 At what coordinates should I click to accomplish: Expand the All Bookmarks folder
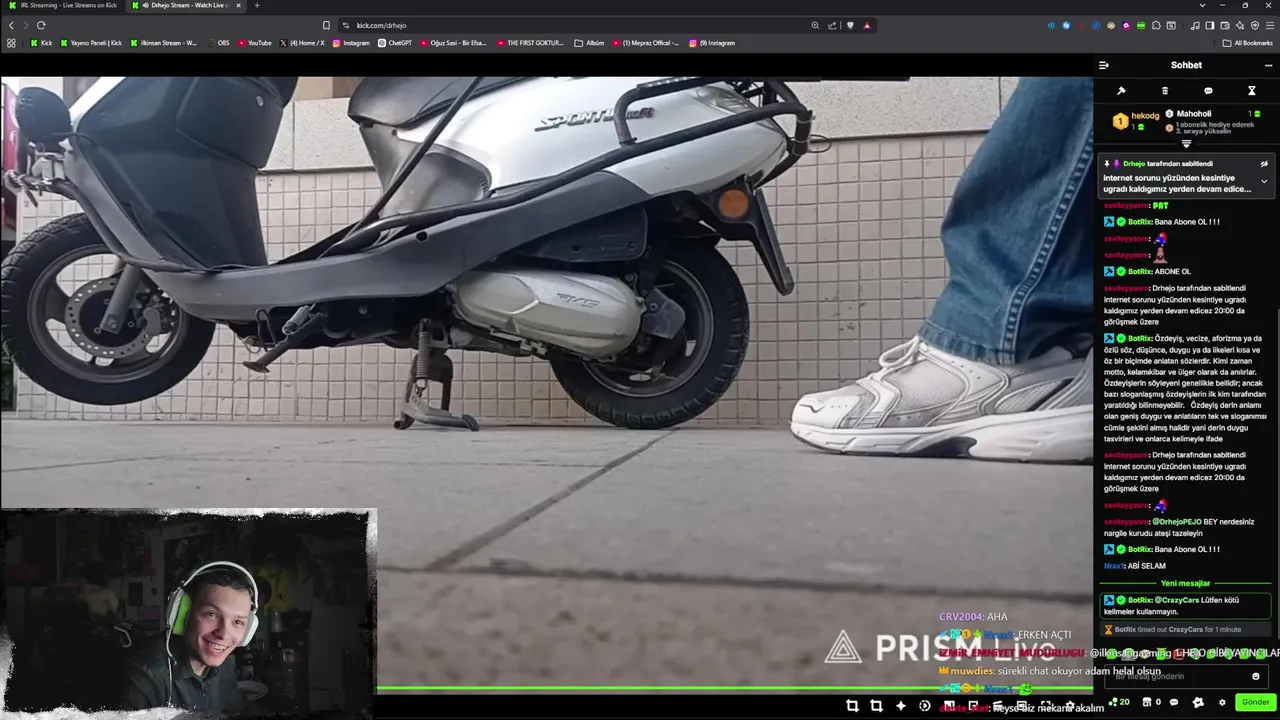pyautogui.click(x=1248, y=43)
